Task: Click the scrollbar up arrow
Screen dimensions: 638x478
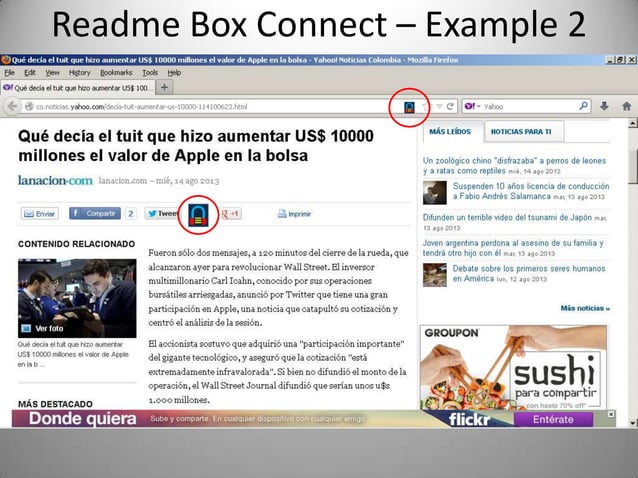Action: coord(633,122)
